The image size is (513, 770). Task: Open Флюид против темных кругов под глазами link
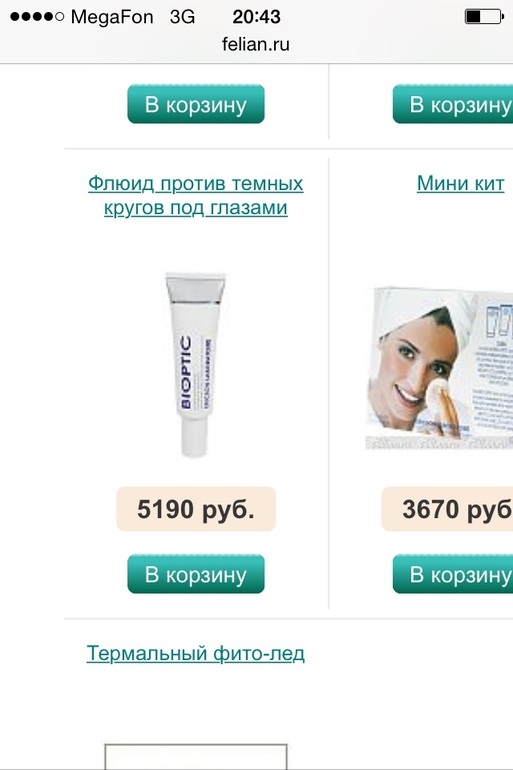195,195
